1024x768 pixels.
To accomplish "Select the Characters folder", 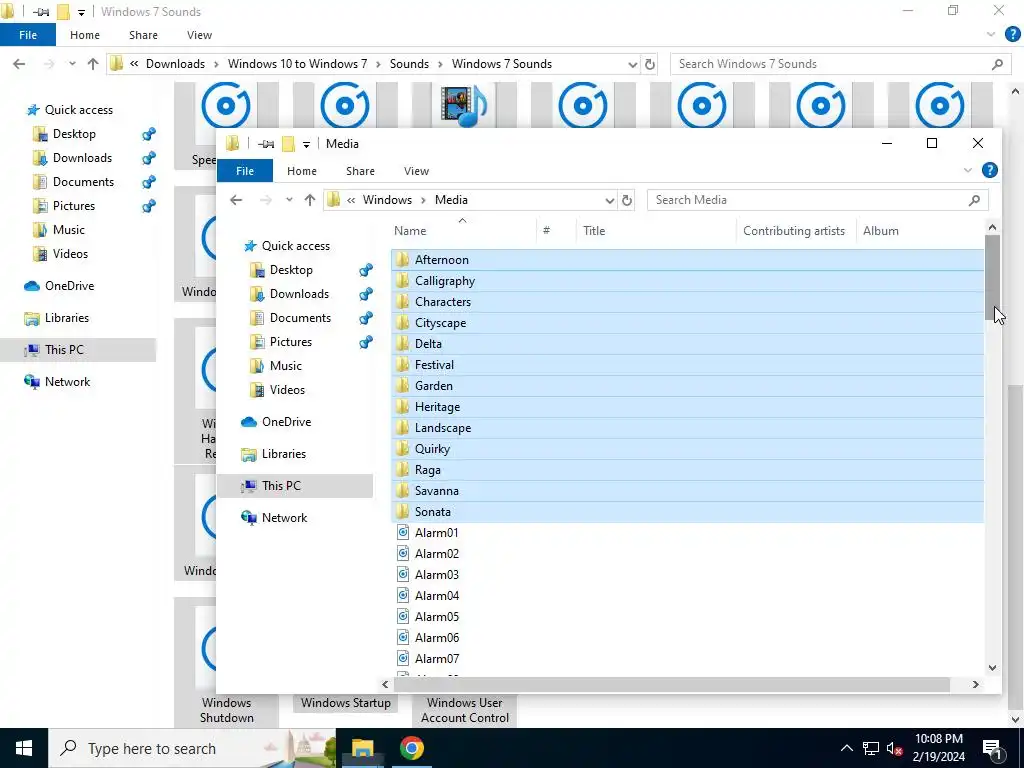I will (x=687, y=302).
